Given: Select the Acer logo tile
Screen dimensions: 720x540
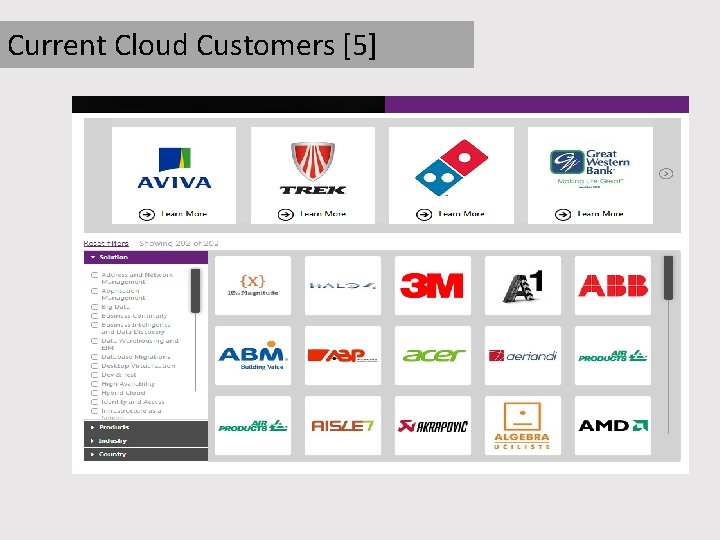Looking at the screenshot, I should pos(433,355).
